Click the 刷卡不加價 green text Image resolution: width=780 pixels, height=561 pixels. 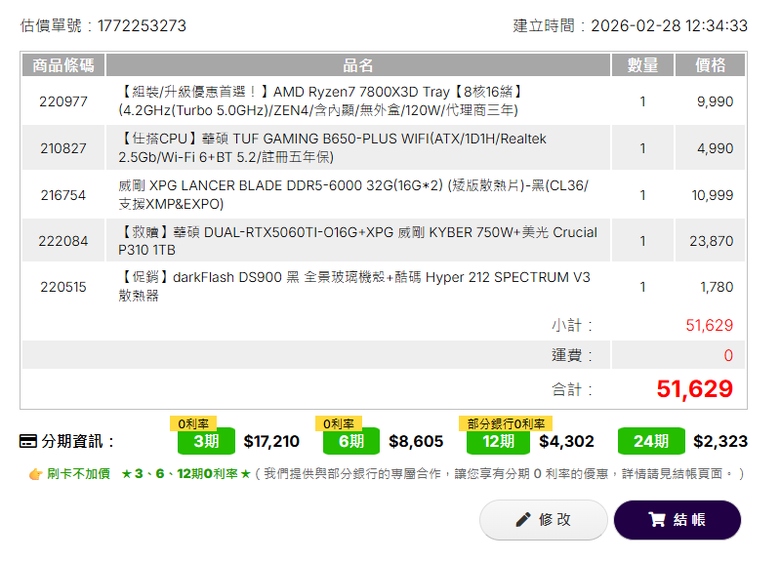click(79, 474)
